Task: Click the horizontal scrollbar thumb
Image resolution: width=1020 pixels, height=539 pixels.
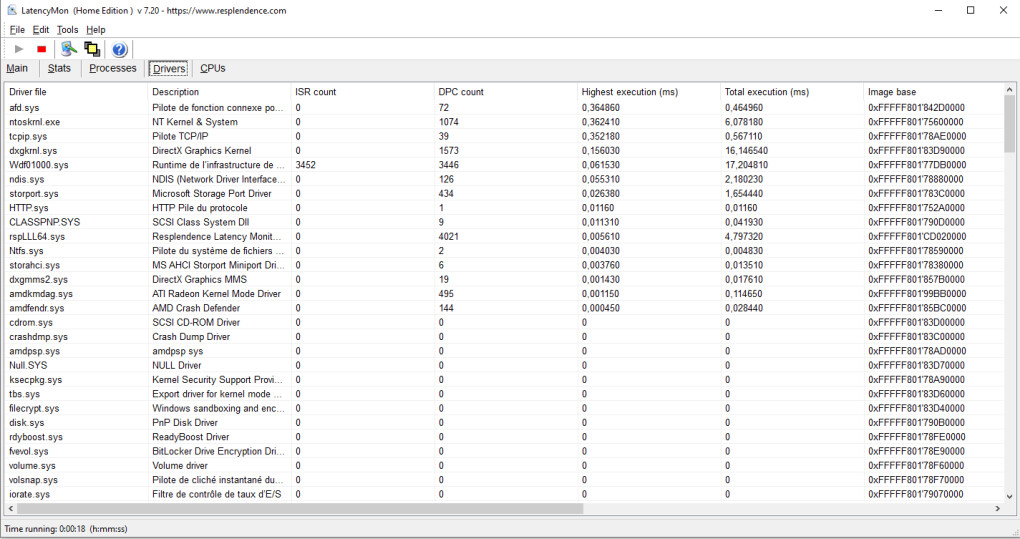Action: pyautogui.click(x=300, y=508)
